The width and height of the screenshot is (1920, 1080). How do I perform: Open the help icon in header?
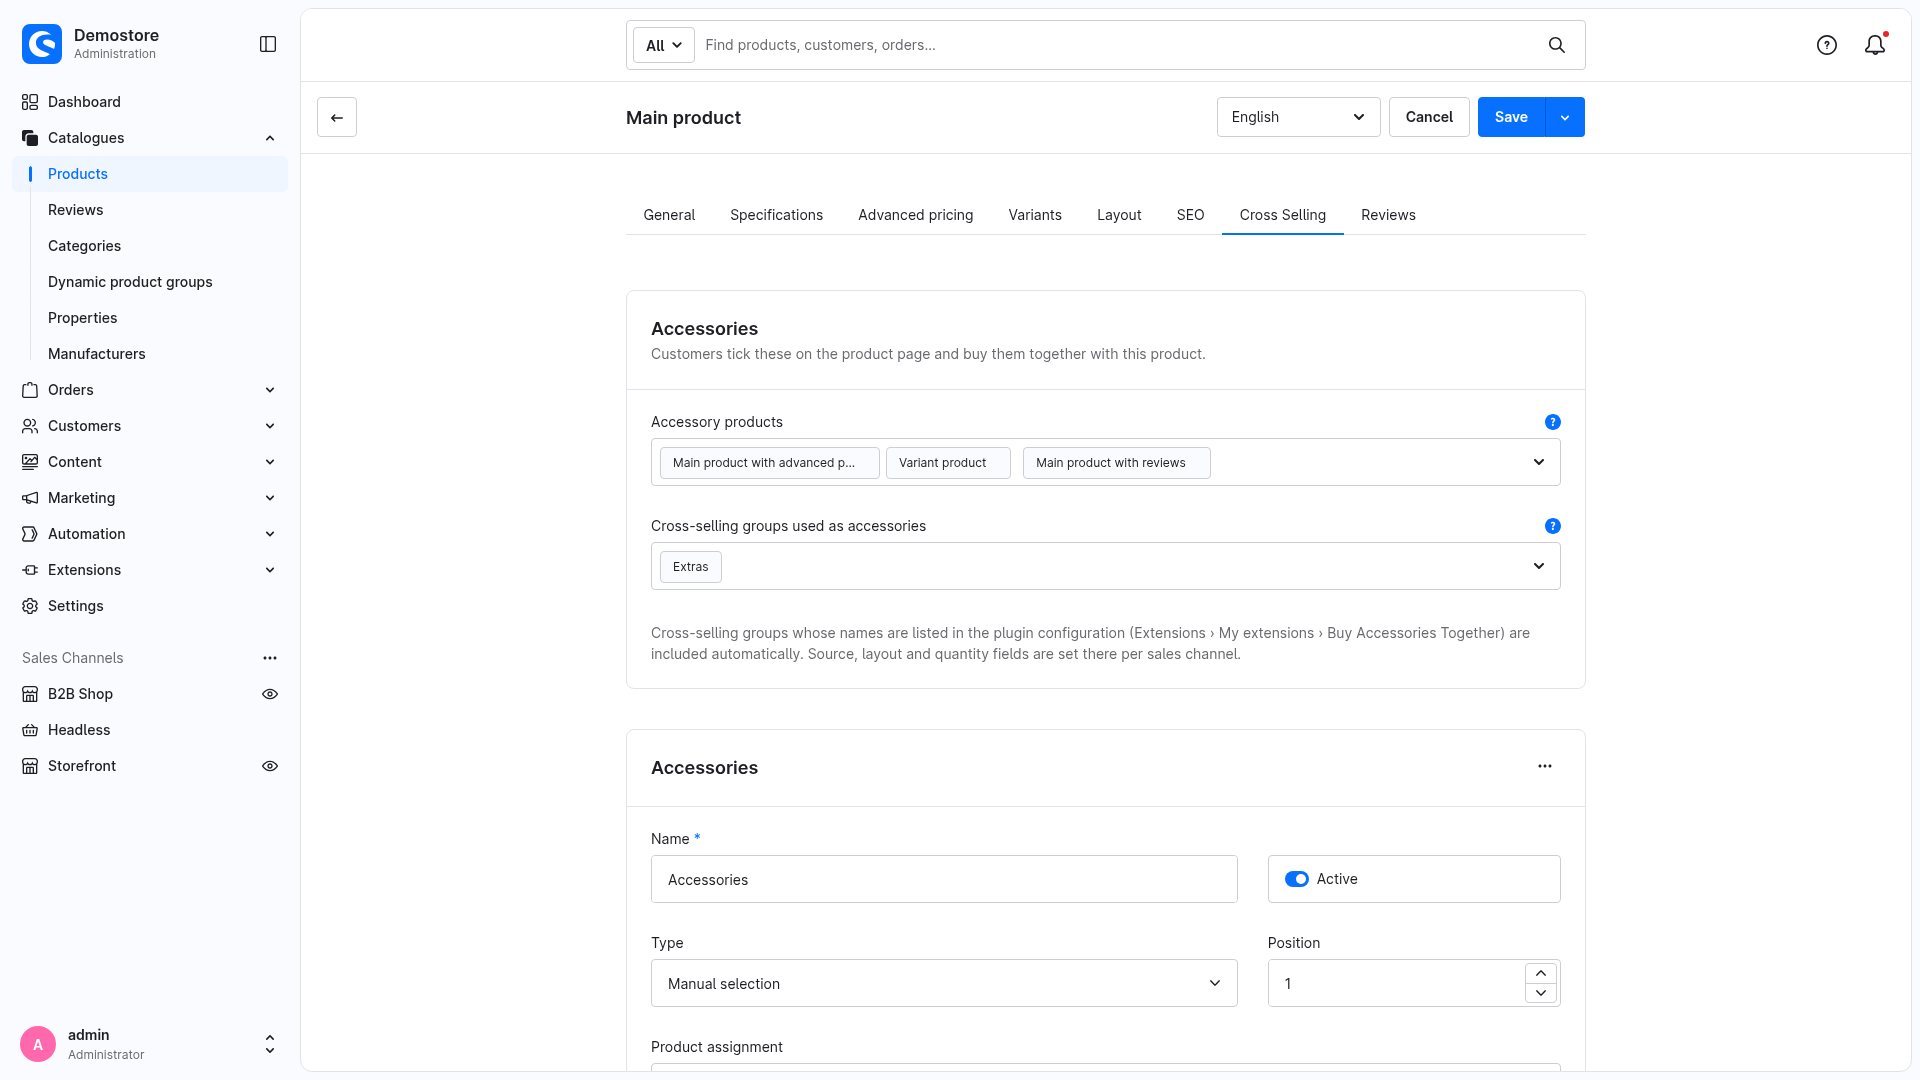click(1827, 45)
